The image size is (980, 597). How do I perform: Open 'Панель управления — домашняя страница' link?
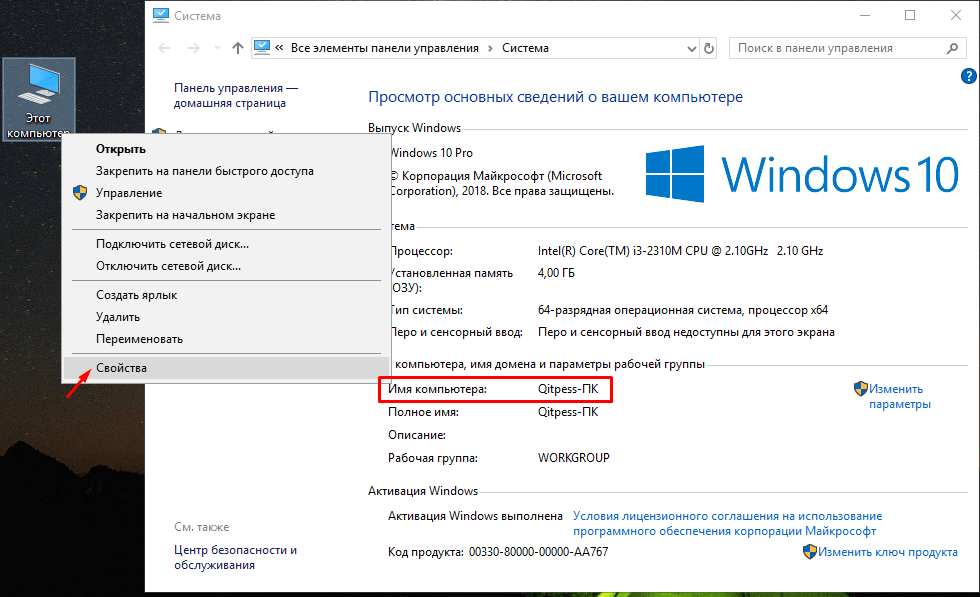pos(236,96)
